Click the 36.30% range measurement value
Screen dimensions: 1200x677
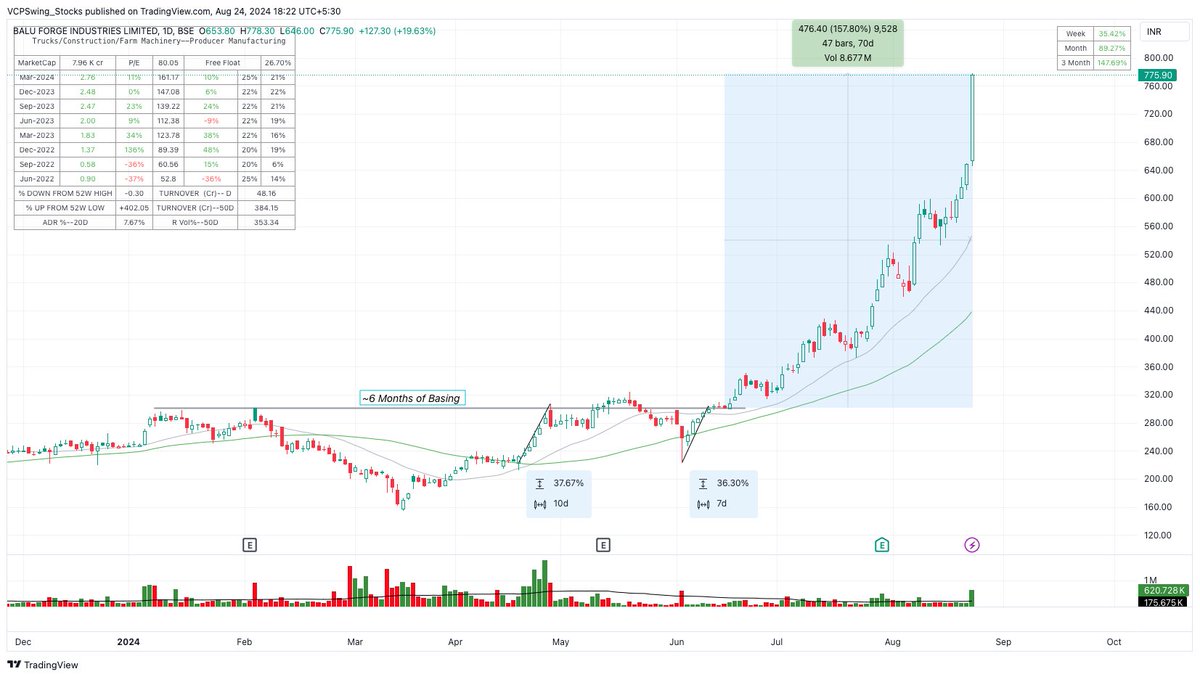pyautogui.click(x=732, y=482)
